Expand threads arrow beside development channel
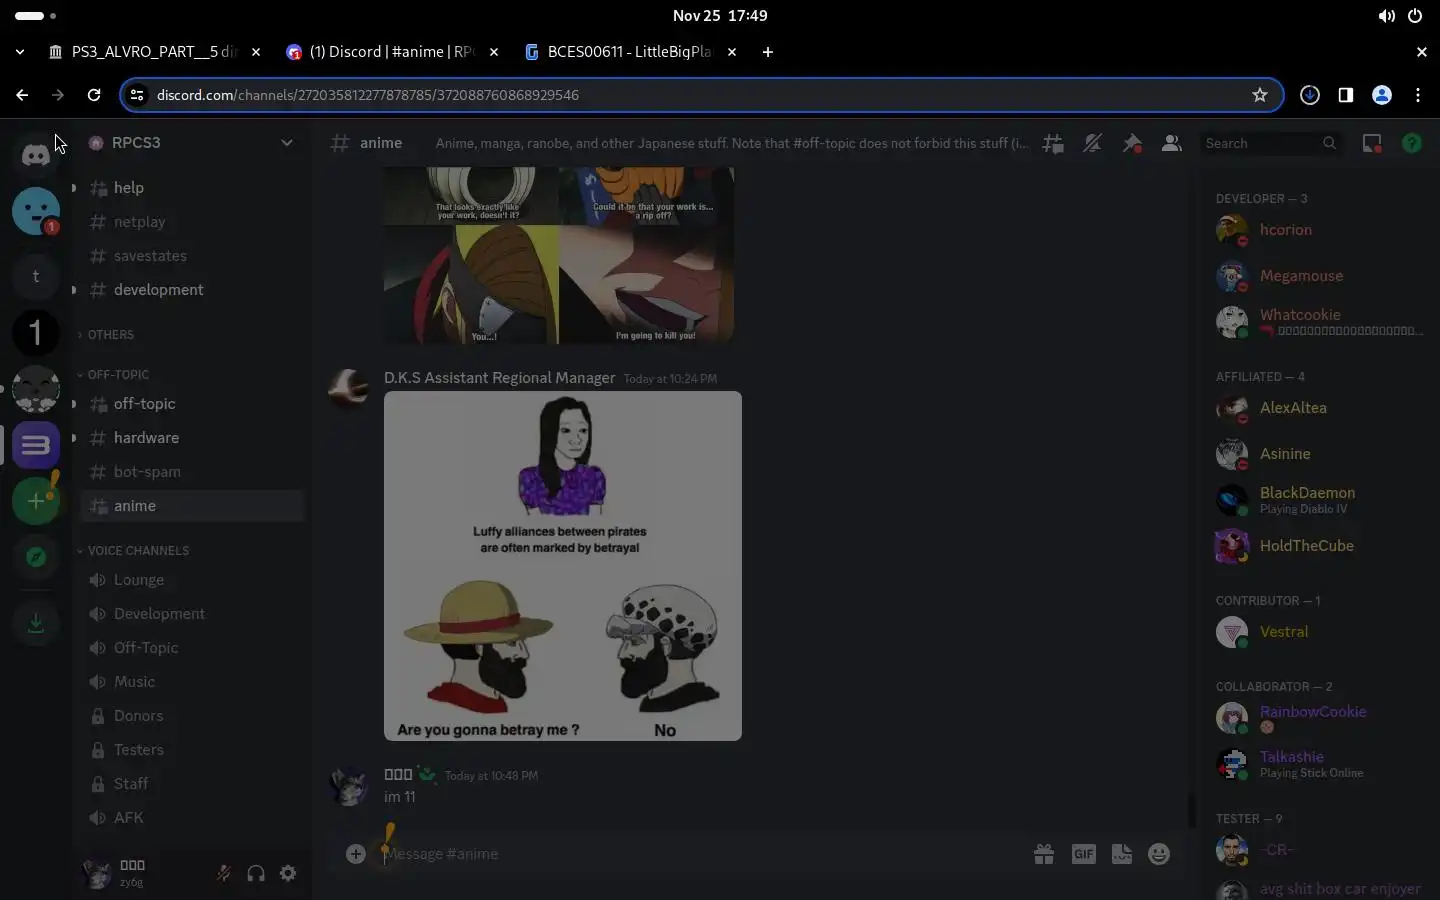The image size is (1440, 900). click(x=73, y=290)
